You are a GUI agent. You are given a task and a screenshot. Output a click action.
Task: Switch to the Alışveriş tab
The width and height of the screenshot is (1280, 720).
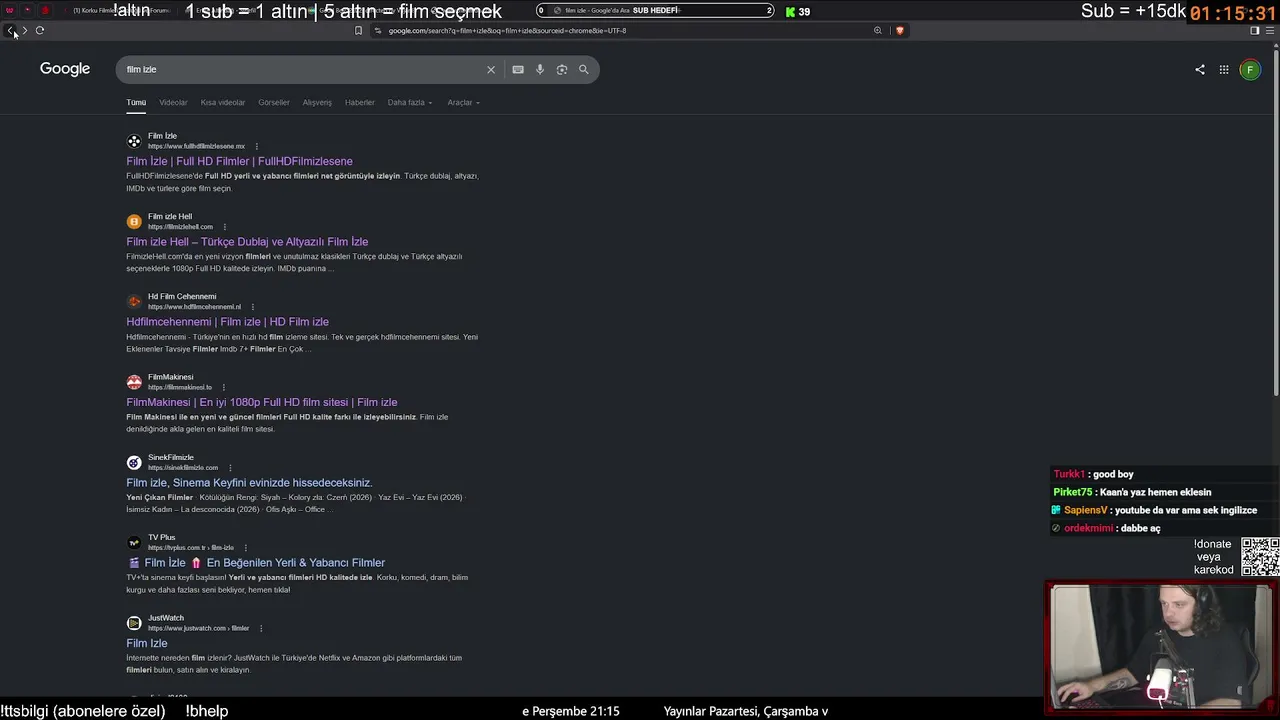point(317,102)
